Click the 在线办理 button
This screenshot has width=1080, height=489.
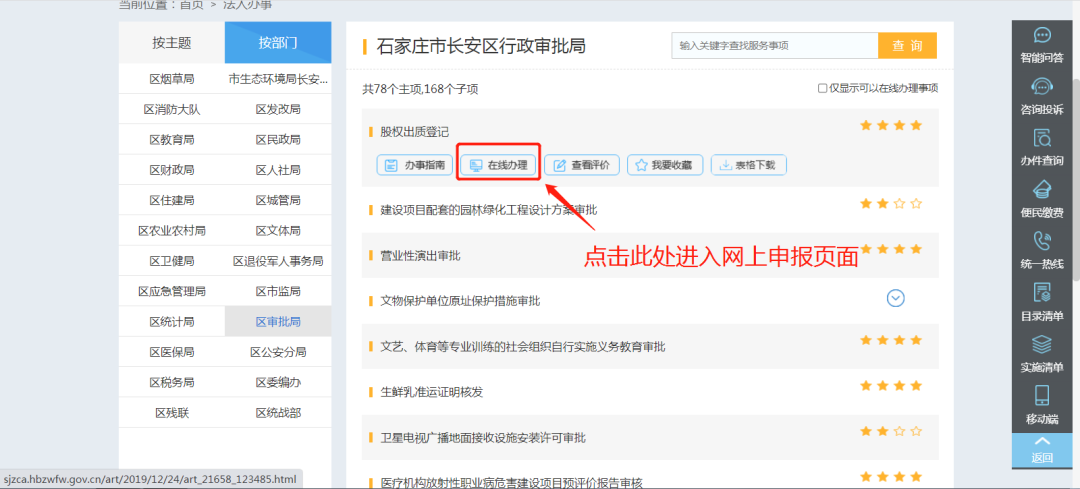[x=498, y=165]
